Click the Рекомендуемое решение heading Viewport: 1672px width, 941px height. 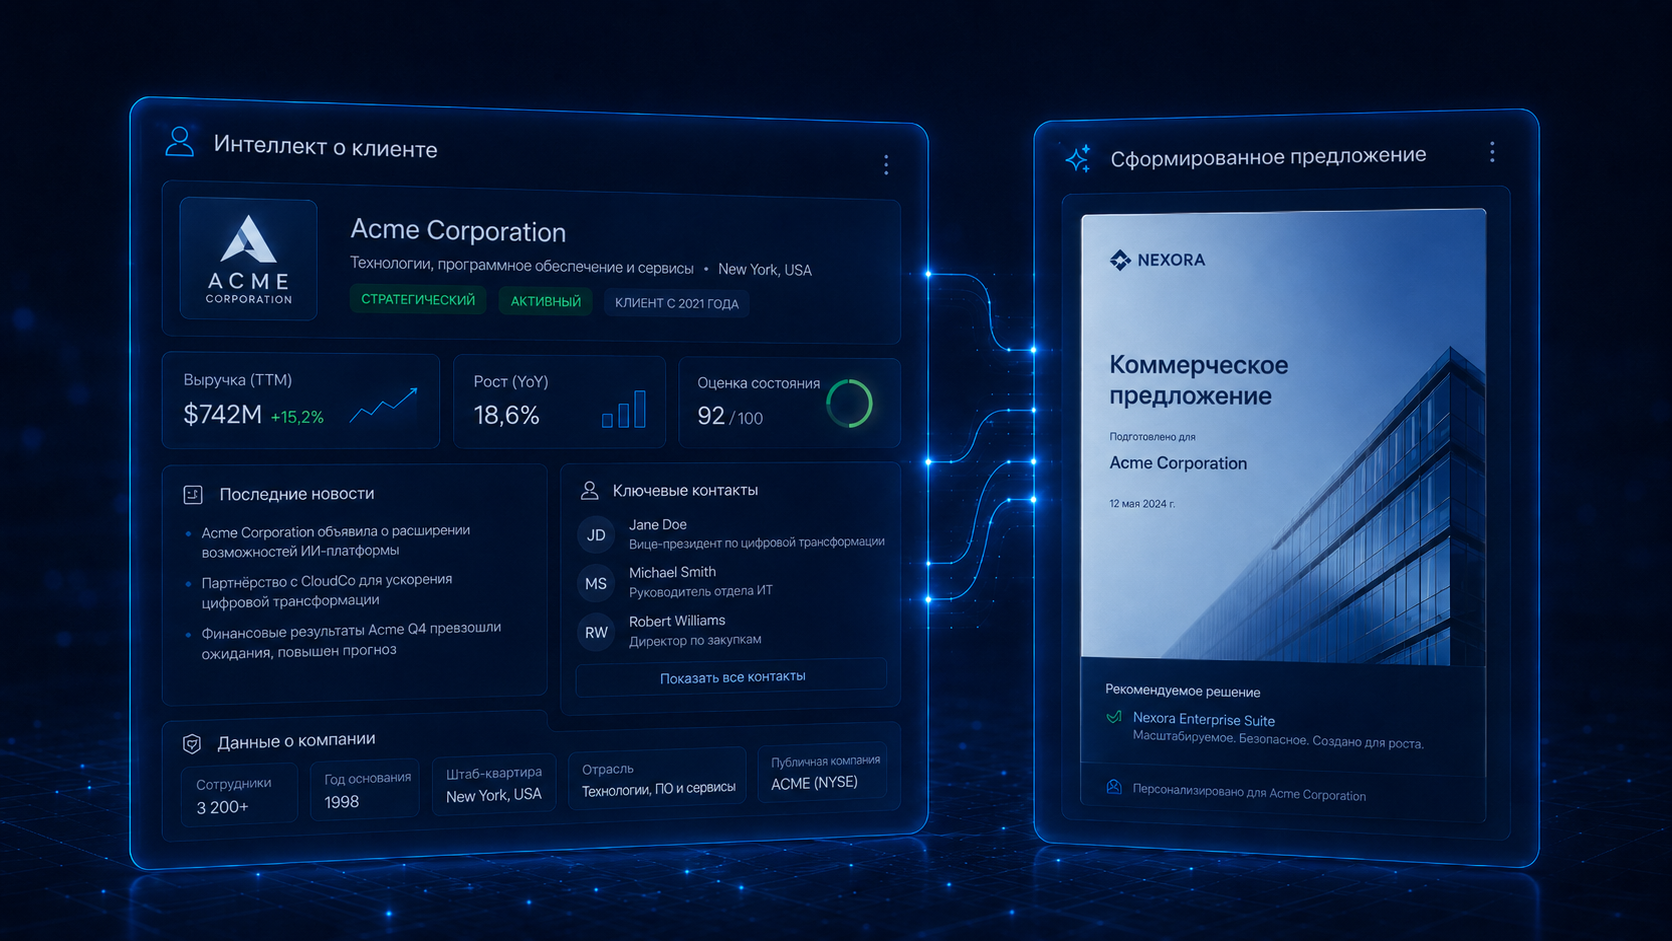pyautogui.click(x=1182, y=691)
